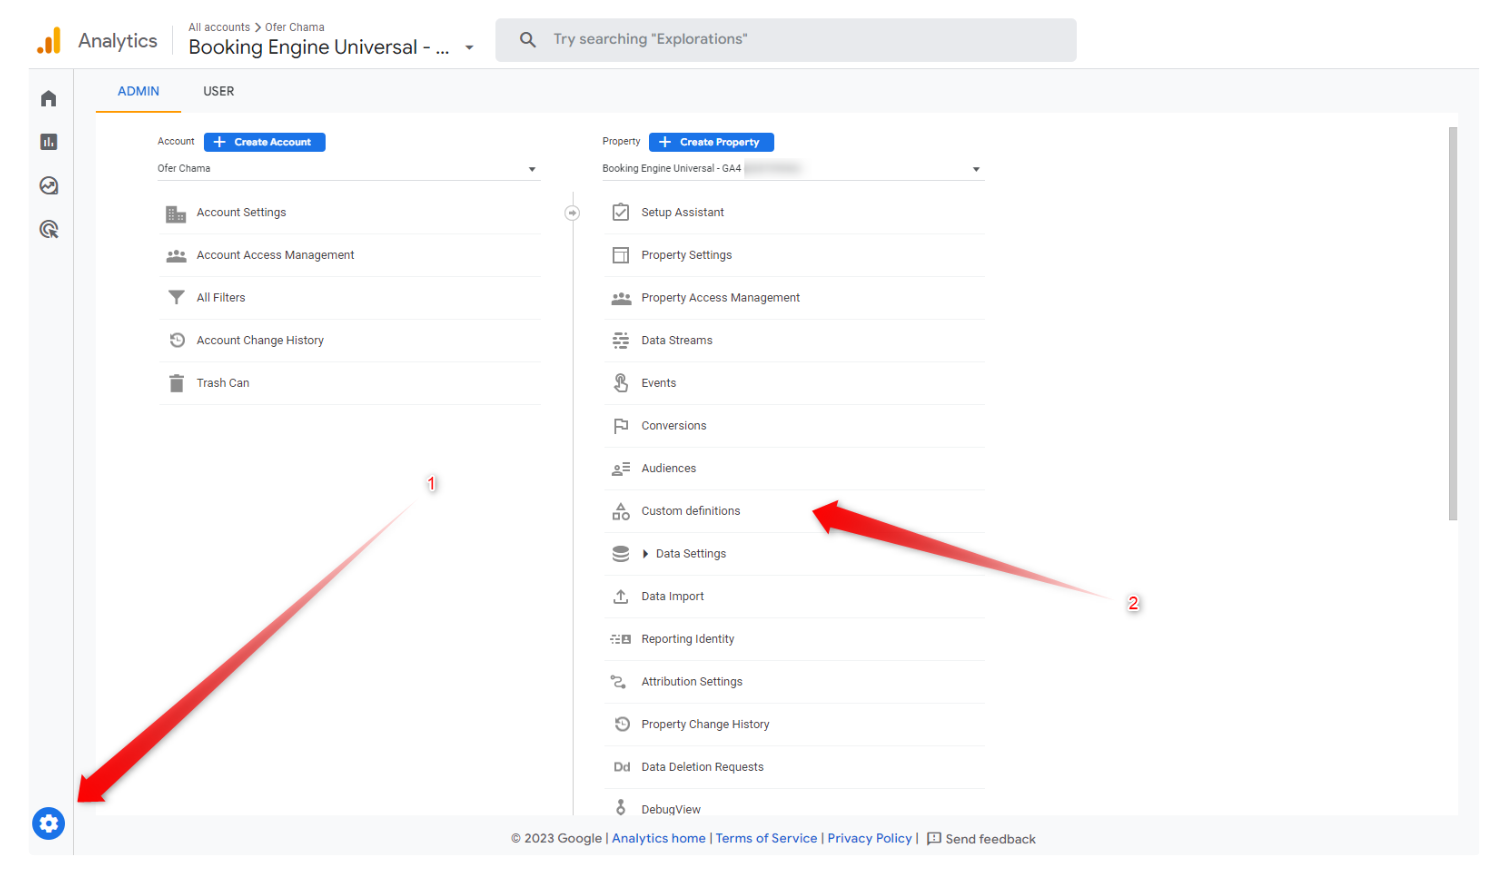Open the Reports bar chart icon
Image resolution: width=1499 pixels, height=874 pixels.
click(x=48, y=142)
